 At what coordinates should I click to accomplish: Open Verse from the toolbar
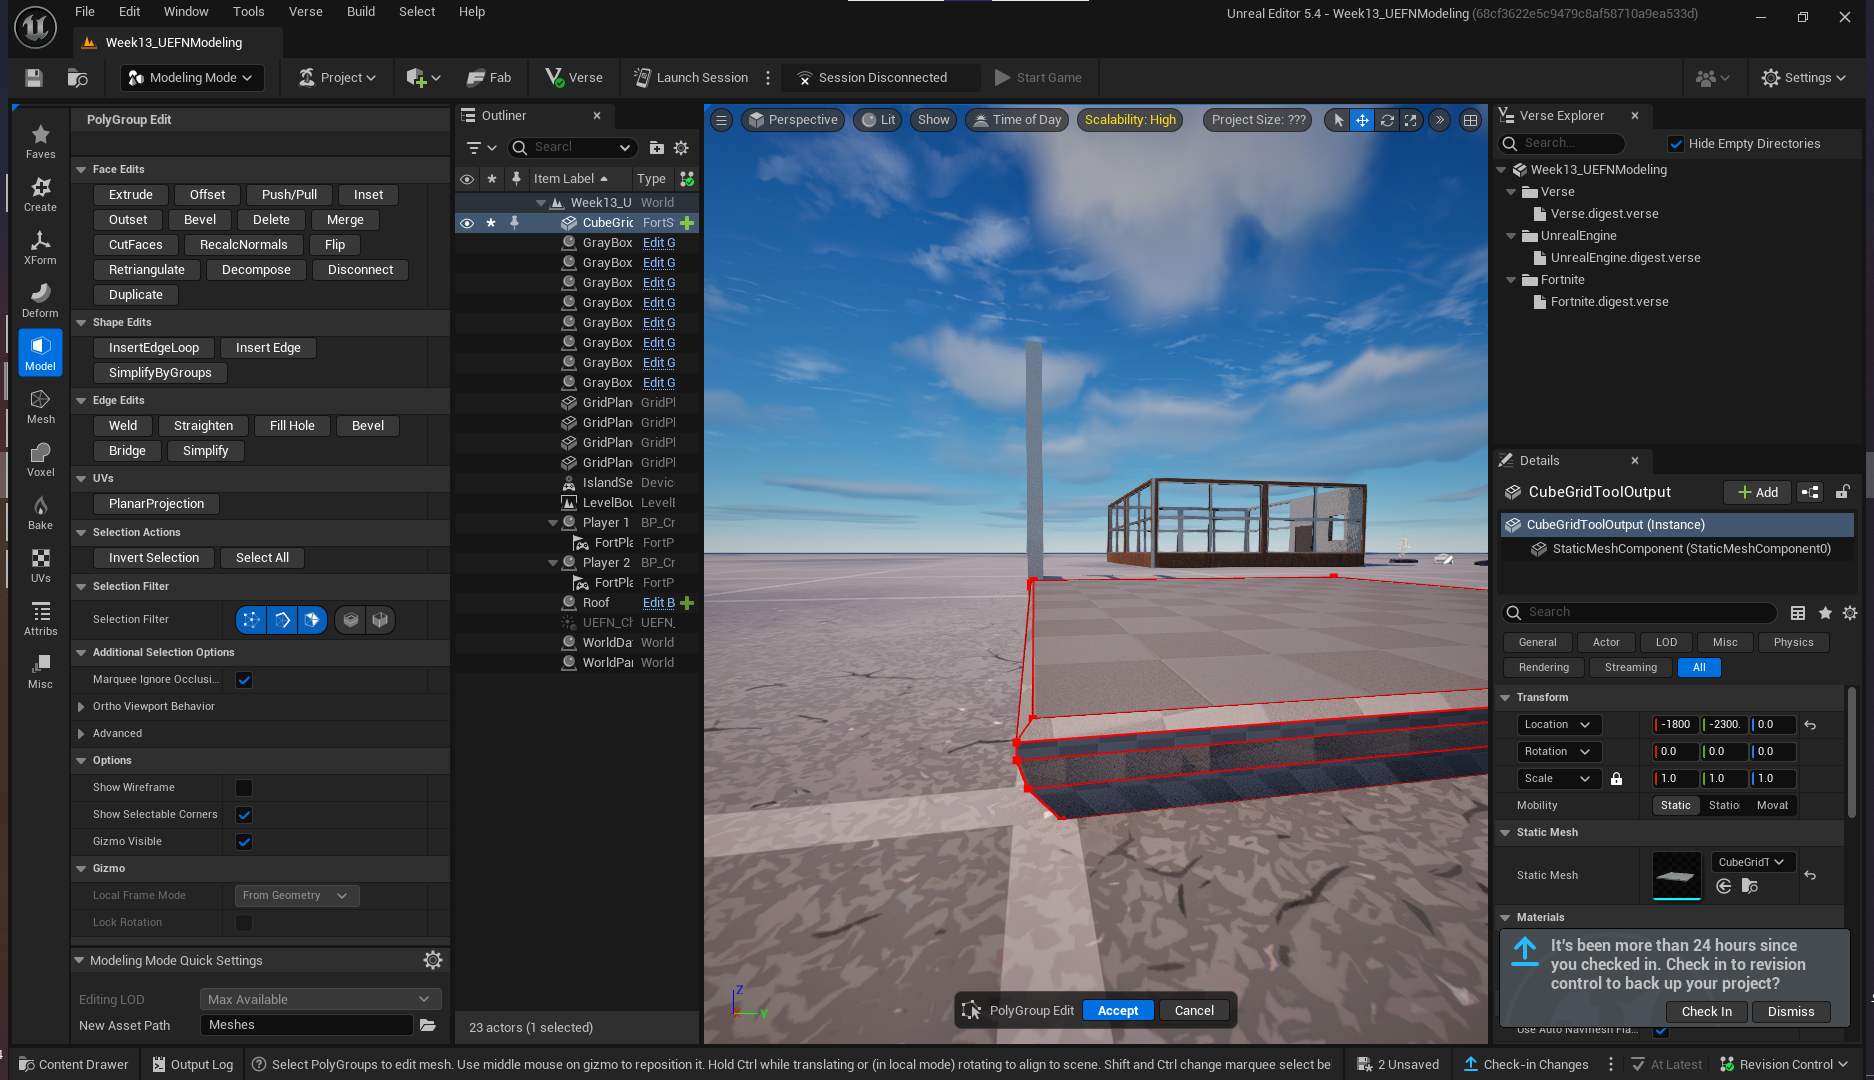574,78
